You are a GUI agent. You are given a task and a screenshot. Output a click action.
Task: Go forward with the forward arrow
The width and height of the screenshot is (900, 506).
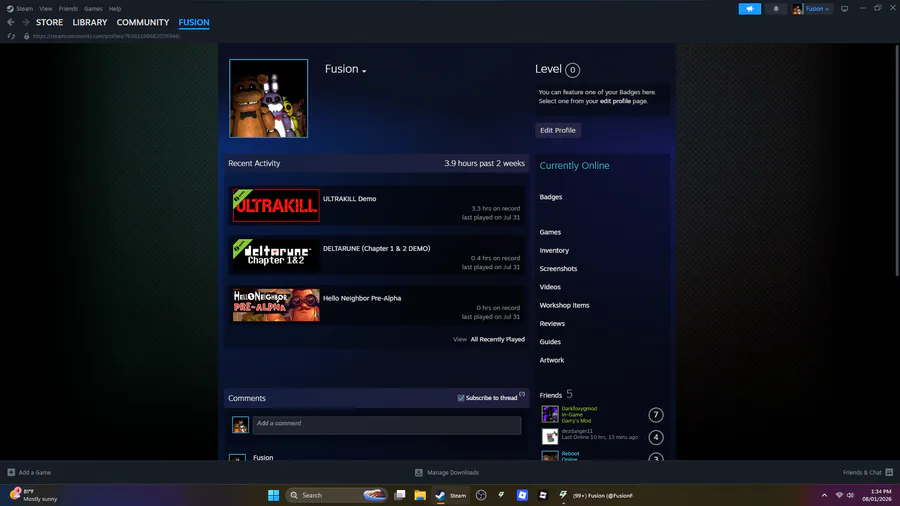[25, 22]
